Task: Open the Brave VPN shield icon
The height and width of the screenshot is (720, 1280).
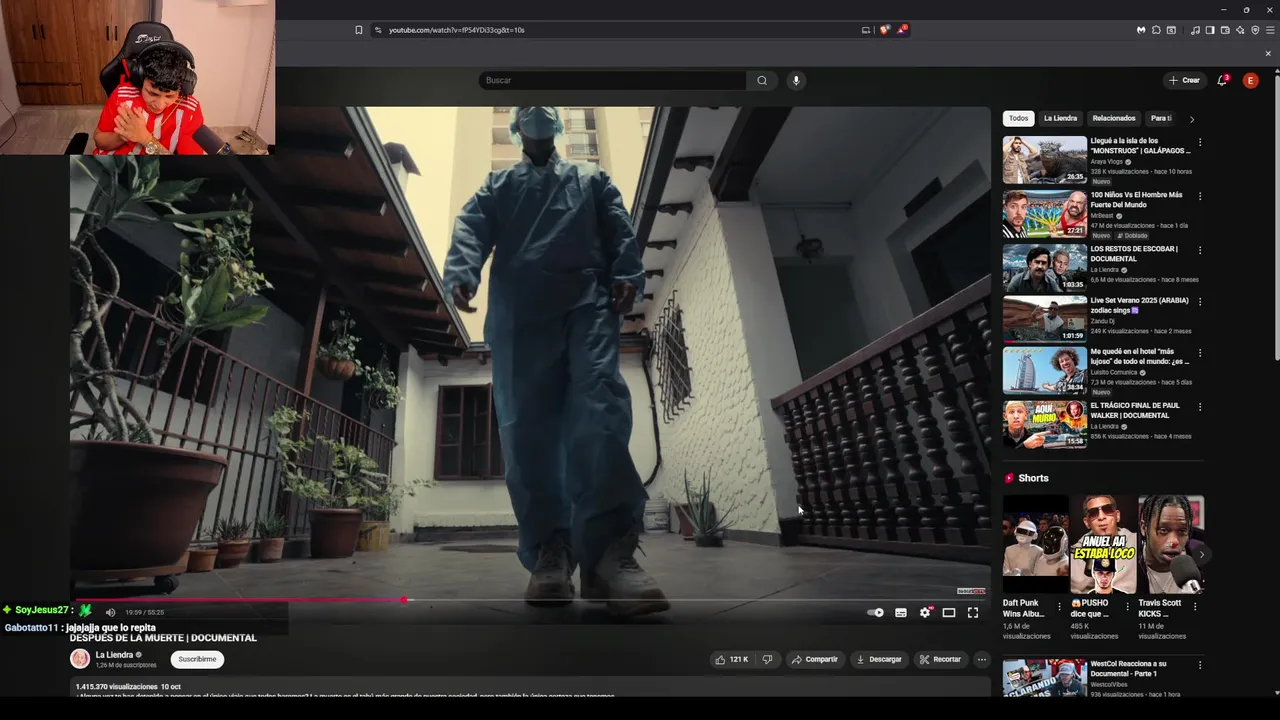Action: [1255, 30]
